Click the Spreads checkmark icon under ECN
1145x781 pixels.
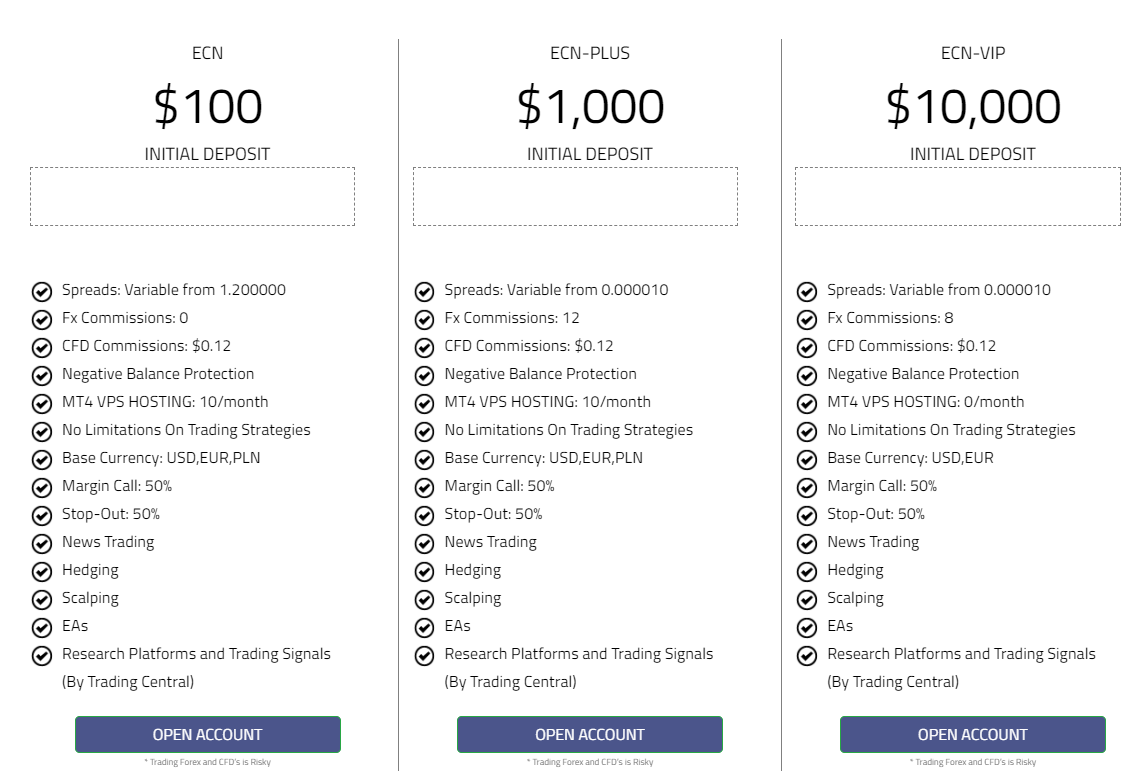coord(41,290)
